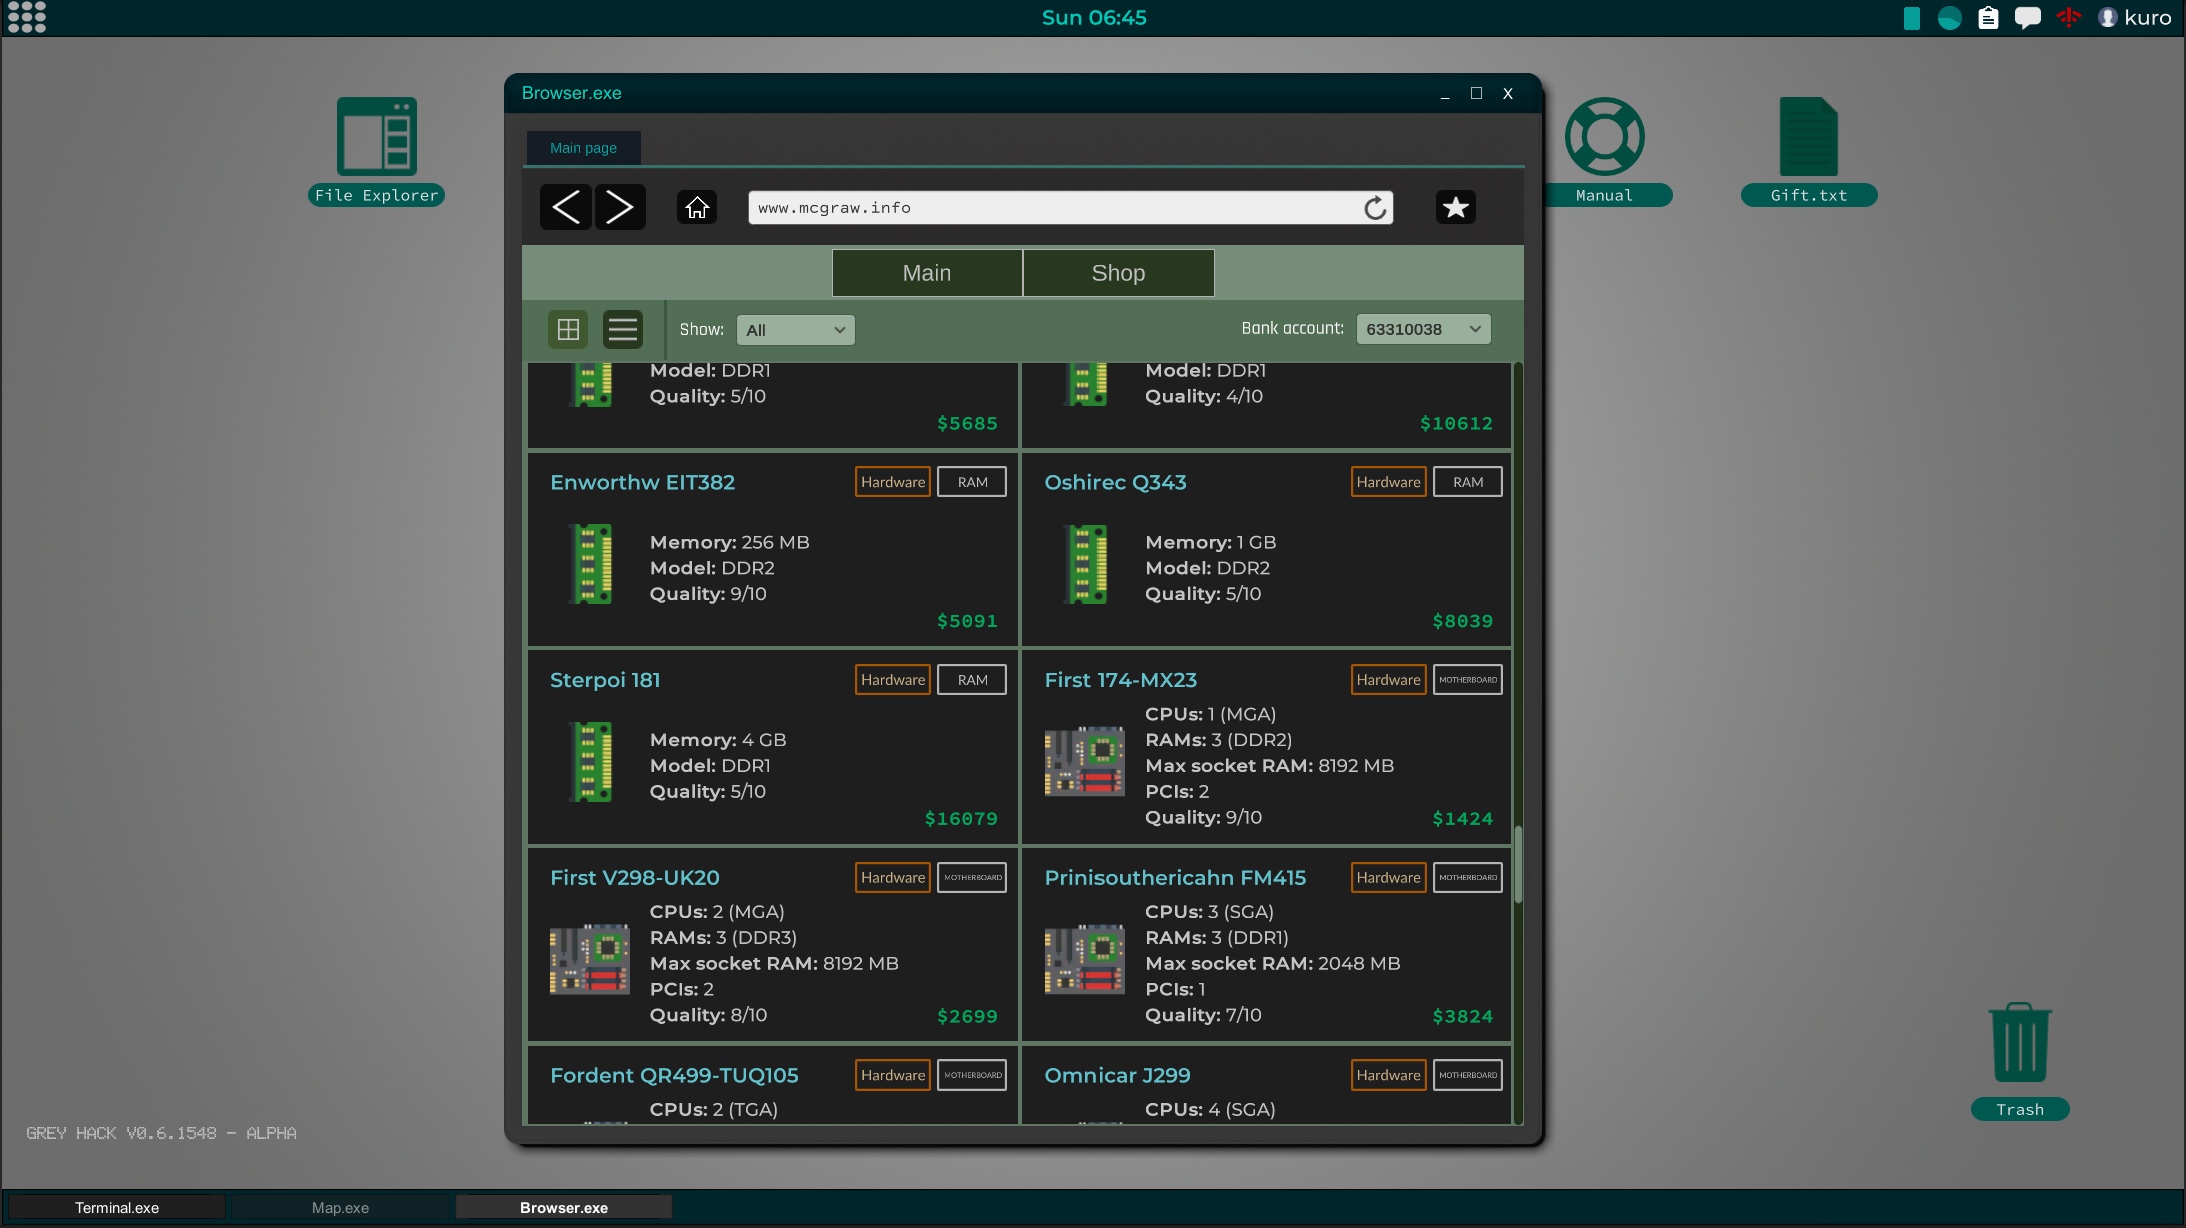Click the back navigation arrow
2186x1228 pixels.
coord(566,207)
